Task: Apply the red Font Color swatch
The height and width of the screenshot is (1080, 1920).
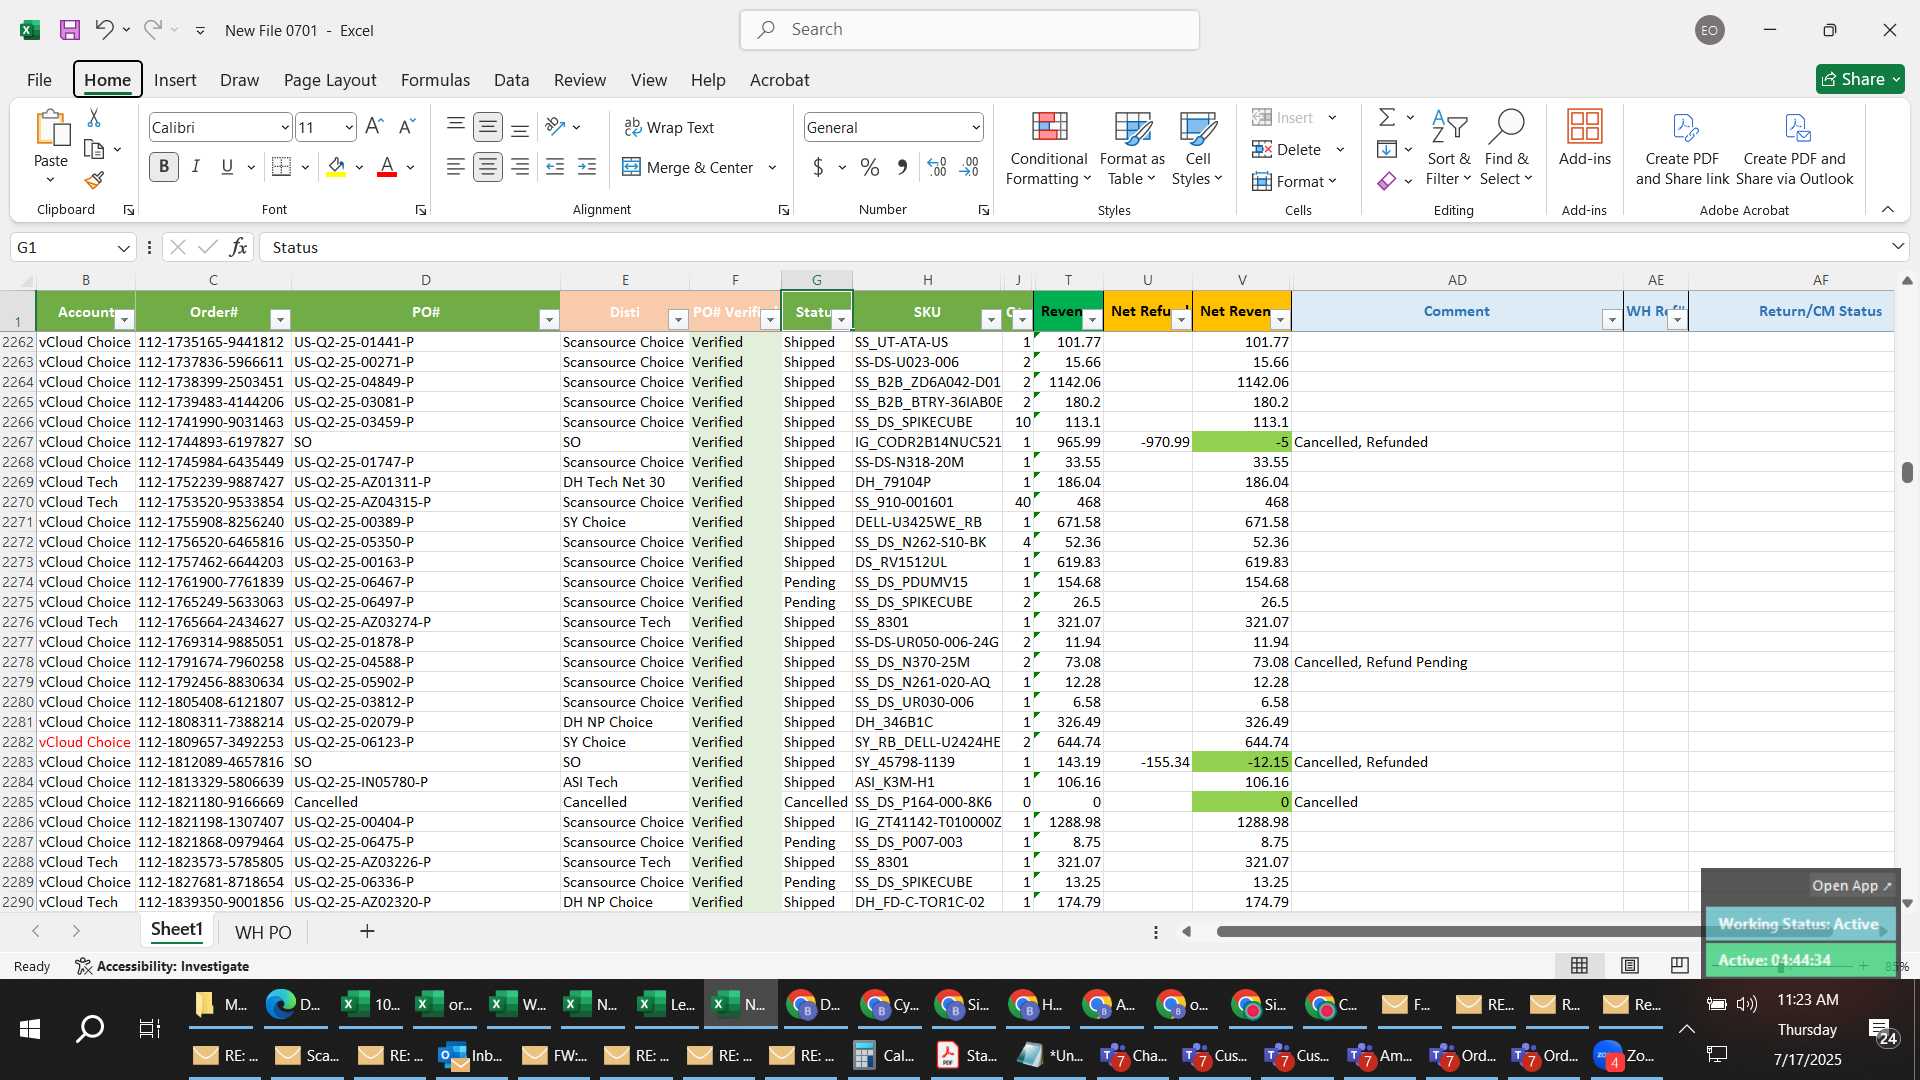Action: point(387,167)
